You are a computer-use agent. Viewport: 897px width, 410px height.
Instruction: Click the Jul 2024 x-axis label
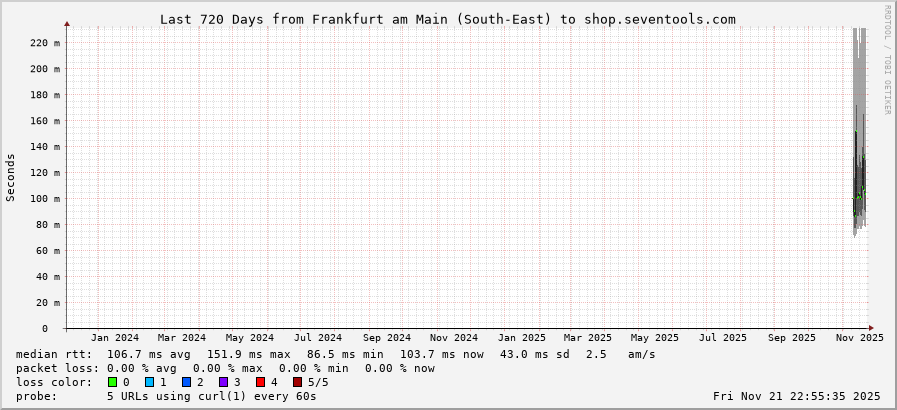(x=318, y=338)
